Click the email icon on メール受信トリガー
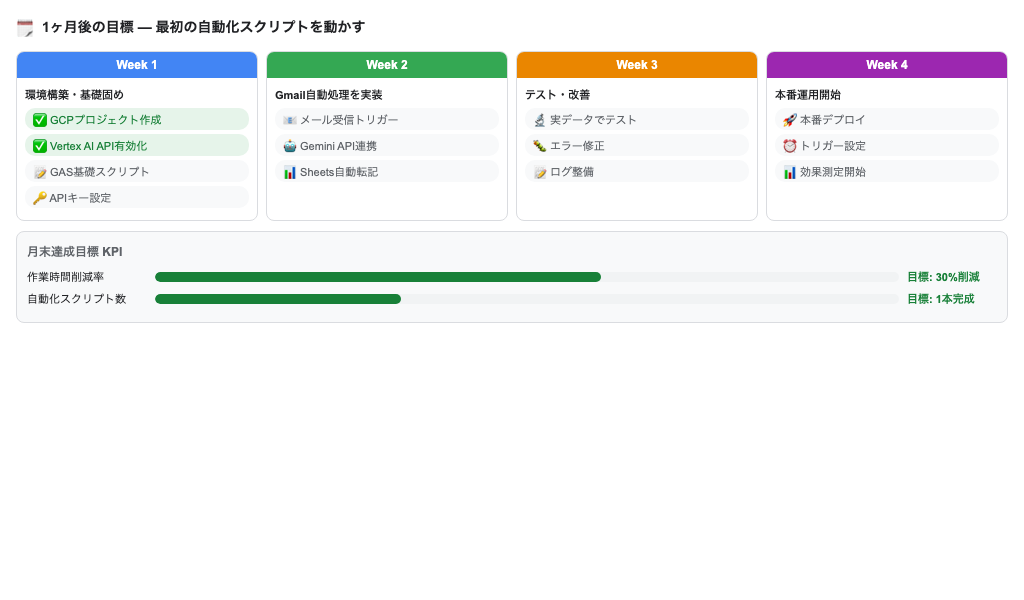Screen dimensions: 1024x600 click(290, 120)
